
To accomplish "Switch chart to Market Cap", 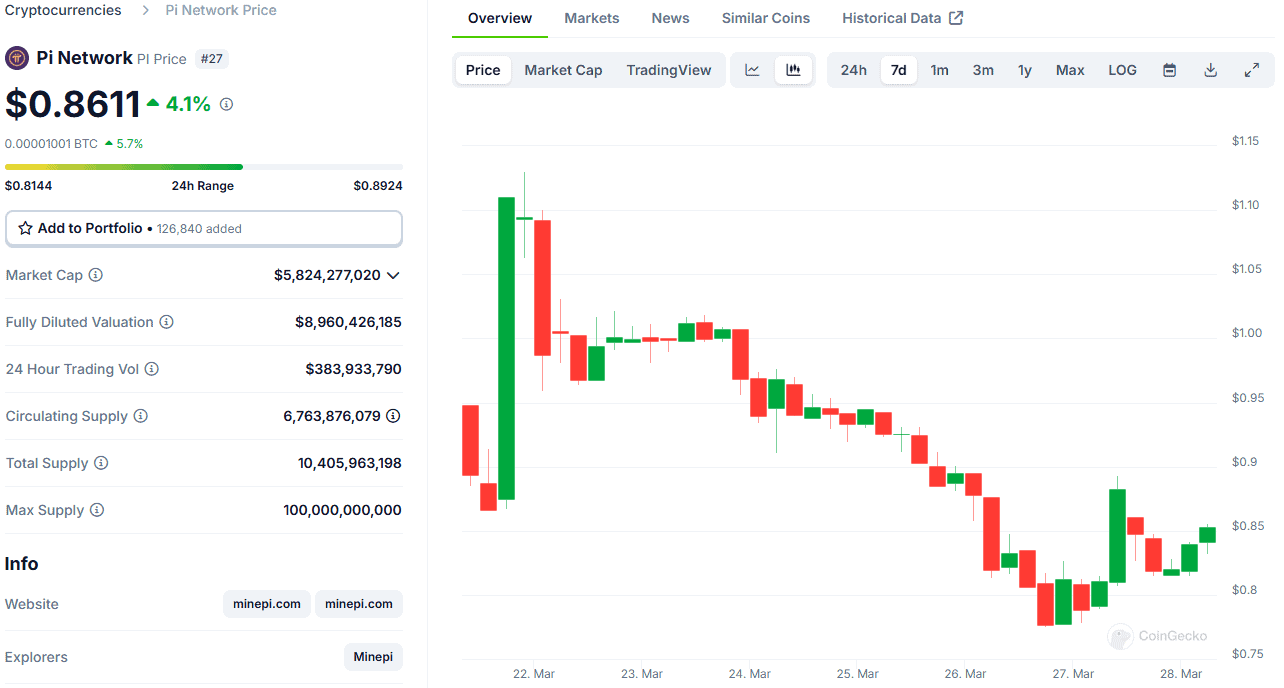I will tap(563, 70).
